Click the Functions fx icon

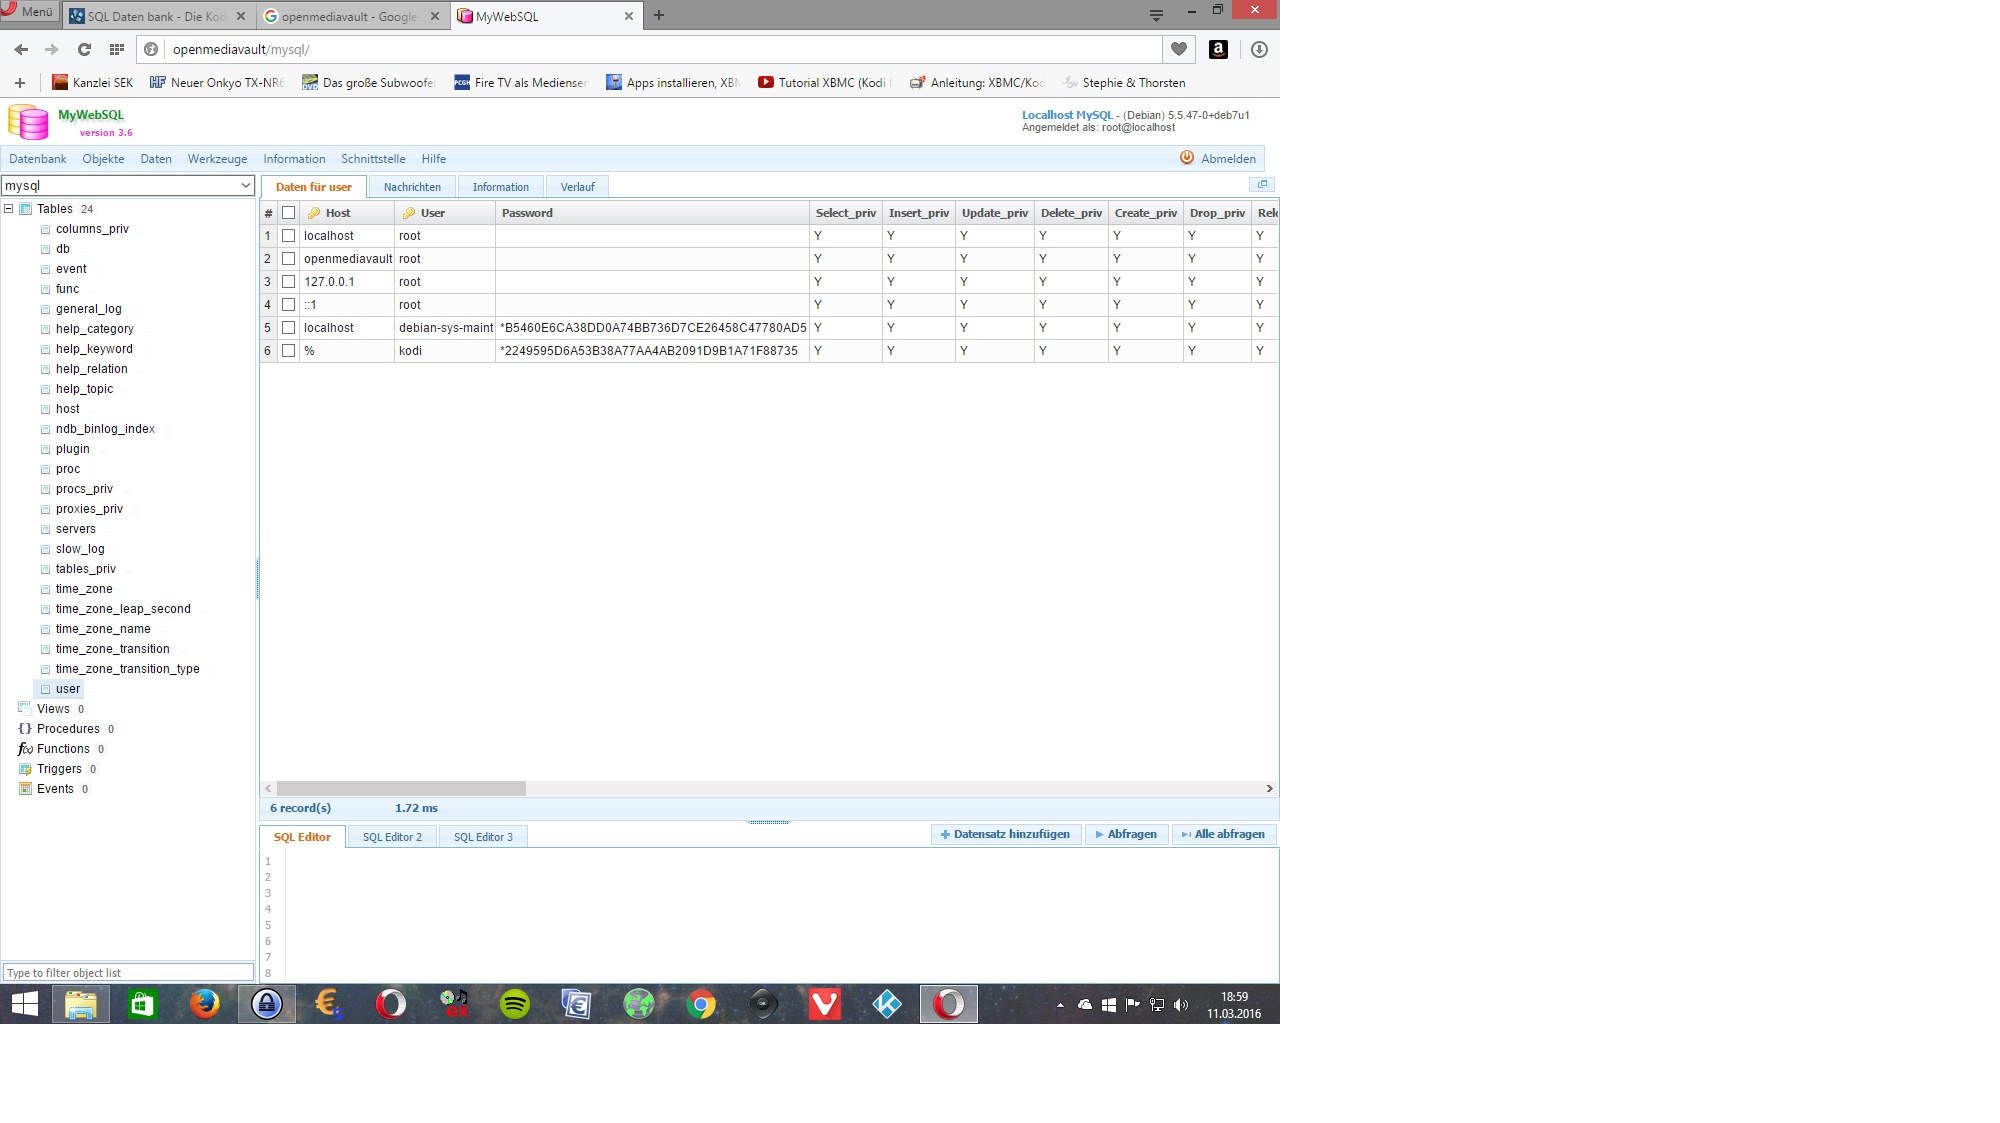[x=25, y=749]
